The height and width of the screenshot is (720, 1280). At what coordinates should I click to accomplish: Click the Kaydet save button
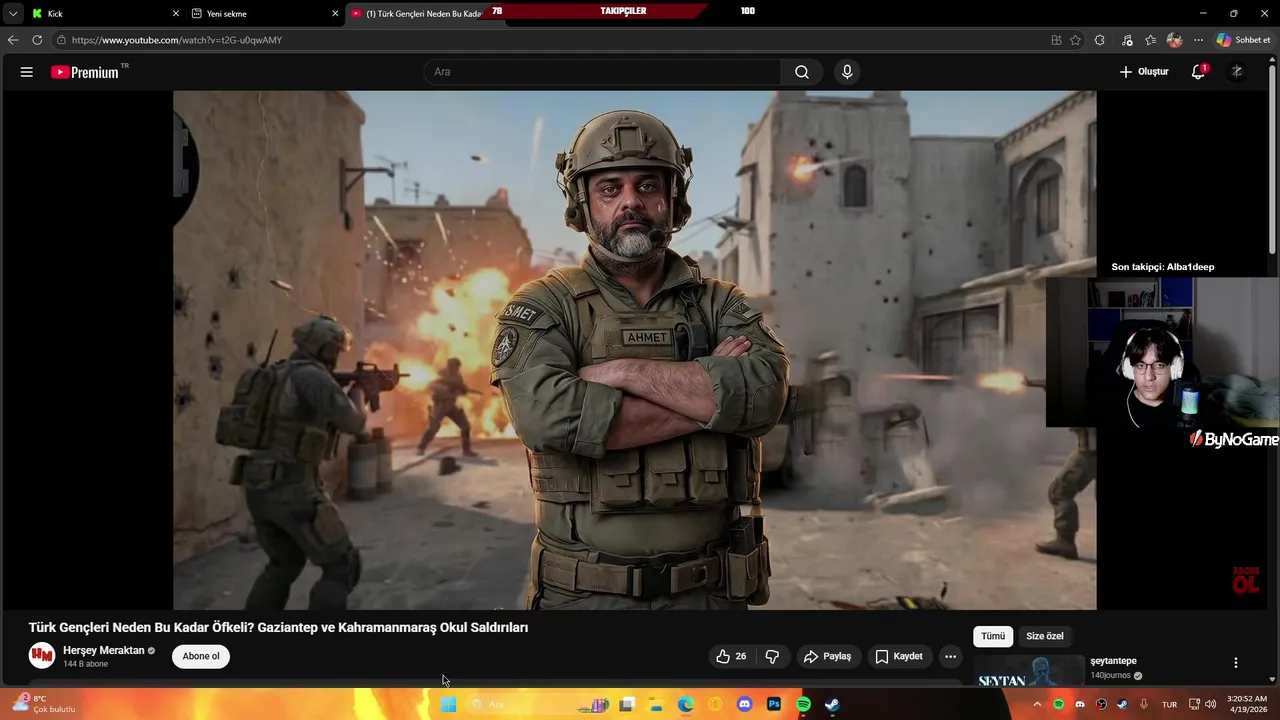(x=899, y=656)
